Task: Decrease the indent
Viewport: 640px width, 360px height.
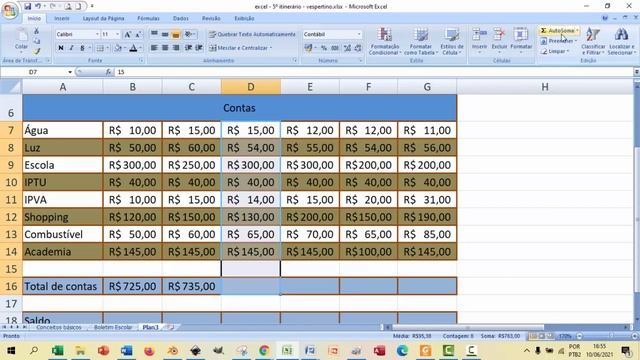Action: pyautogui.click(x=188, y=48)
